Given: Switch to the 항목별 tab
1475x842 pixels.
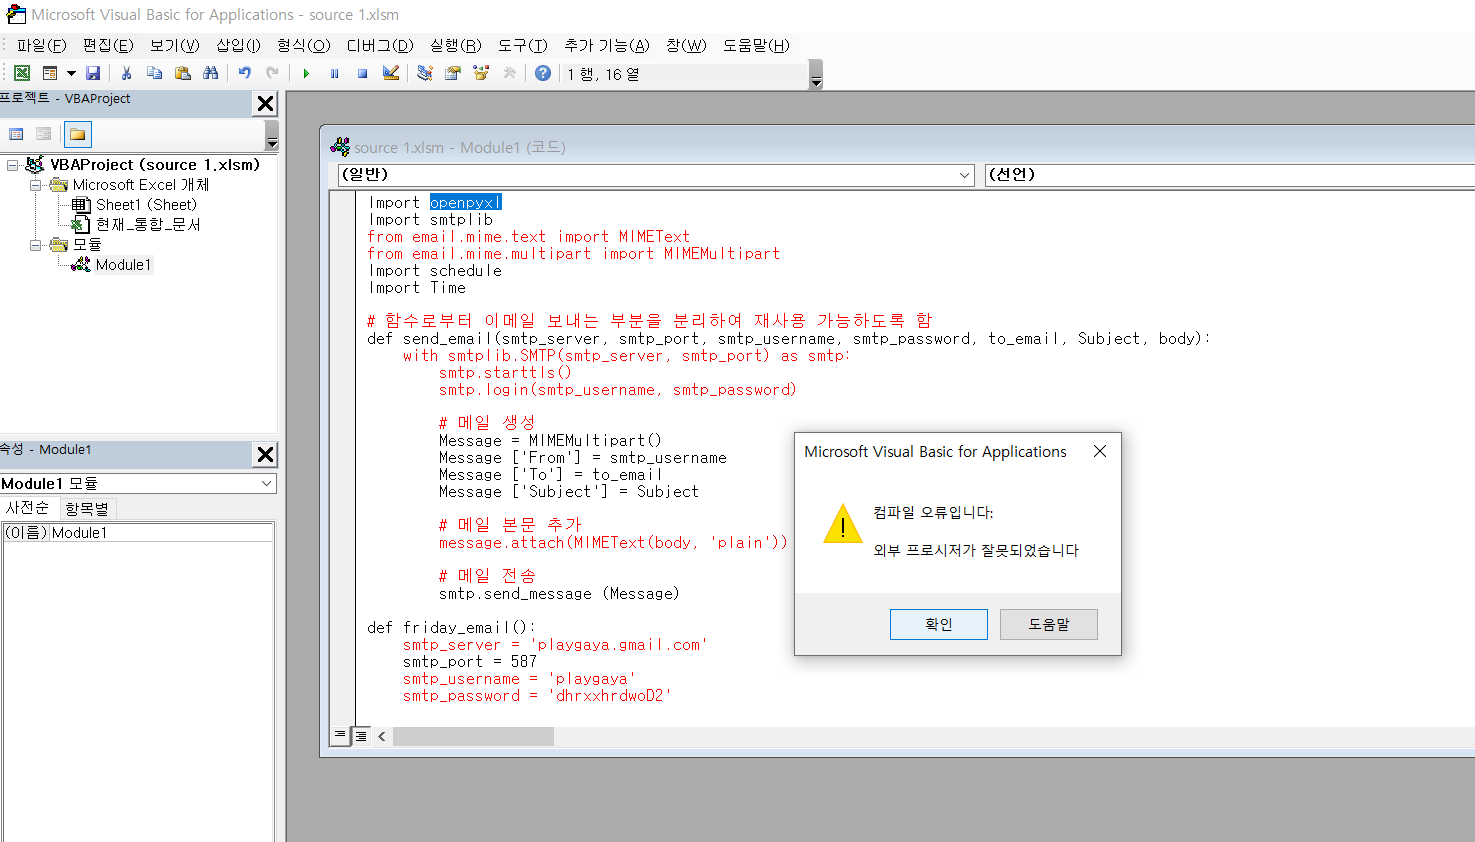Looking at the screenshot, I should point(87,508).
